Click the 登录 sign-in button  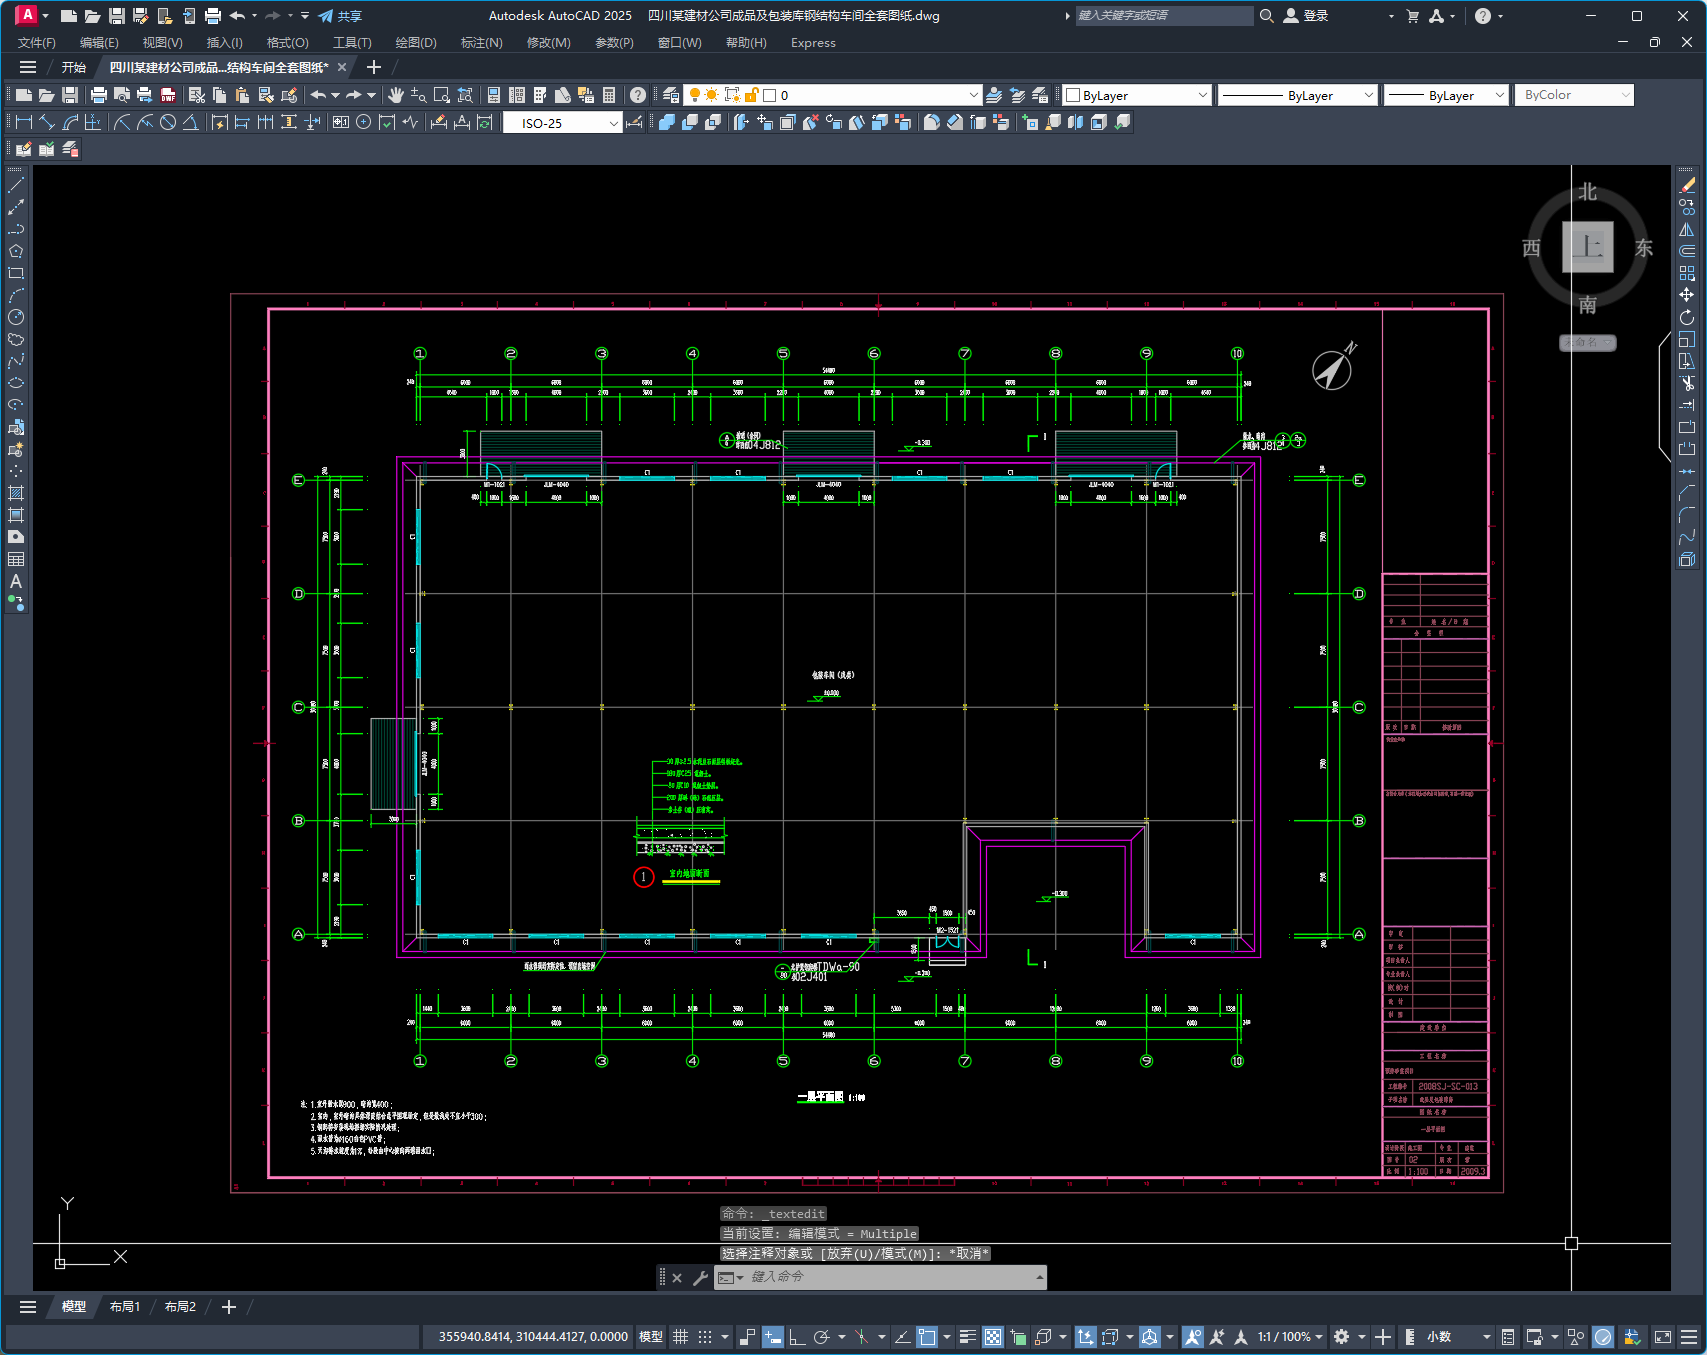1306,16
